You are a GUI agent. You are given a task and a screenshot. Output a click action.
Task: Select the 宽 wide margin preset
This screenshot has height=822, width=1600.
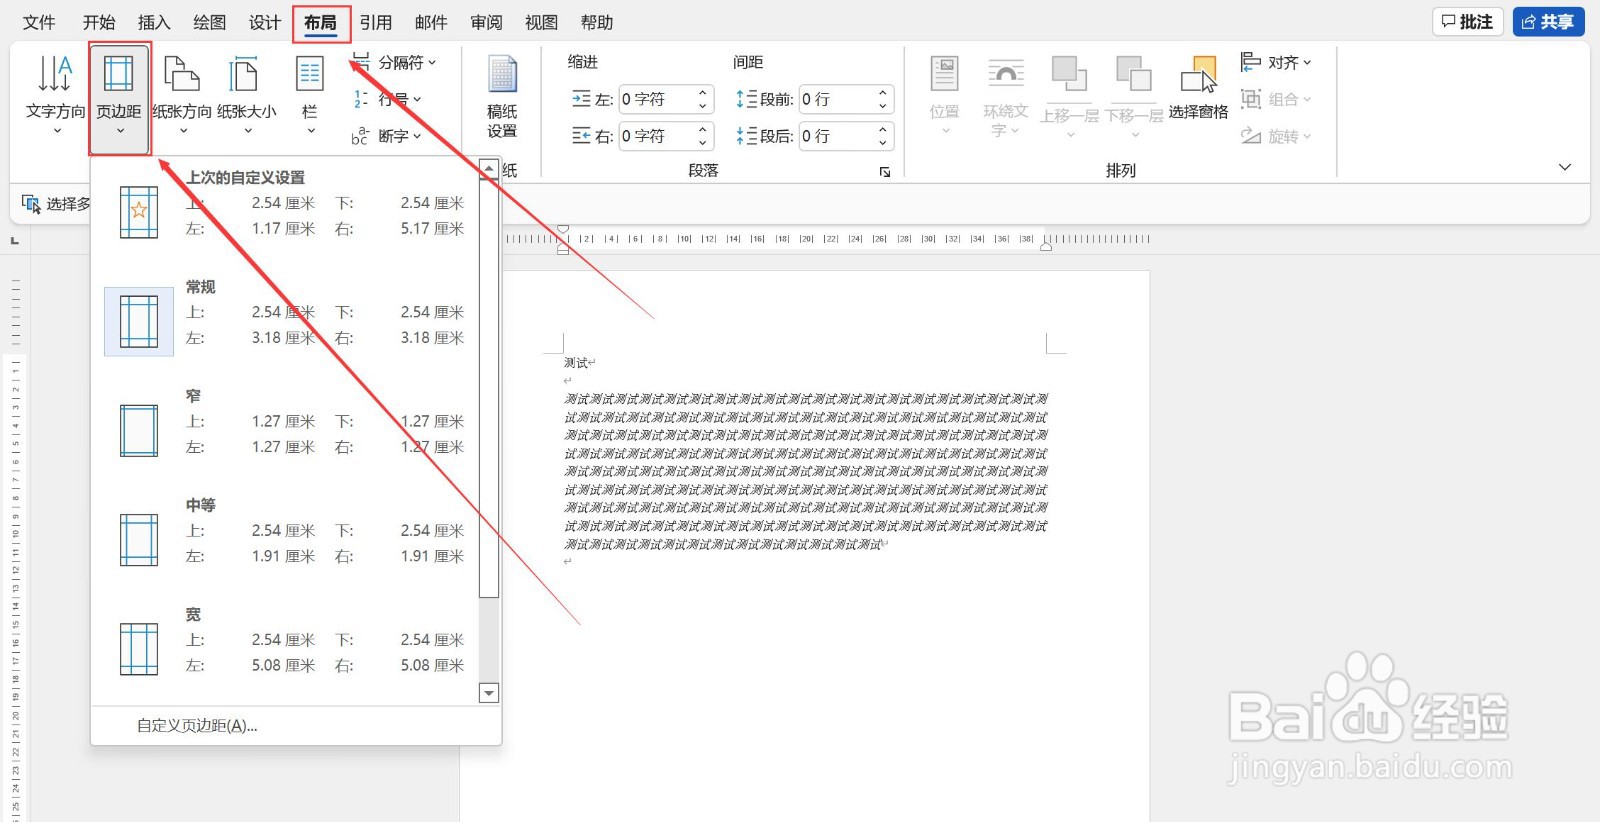pyautogui.click(x=287, y=647)
